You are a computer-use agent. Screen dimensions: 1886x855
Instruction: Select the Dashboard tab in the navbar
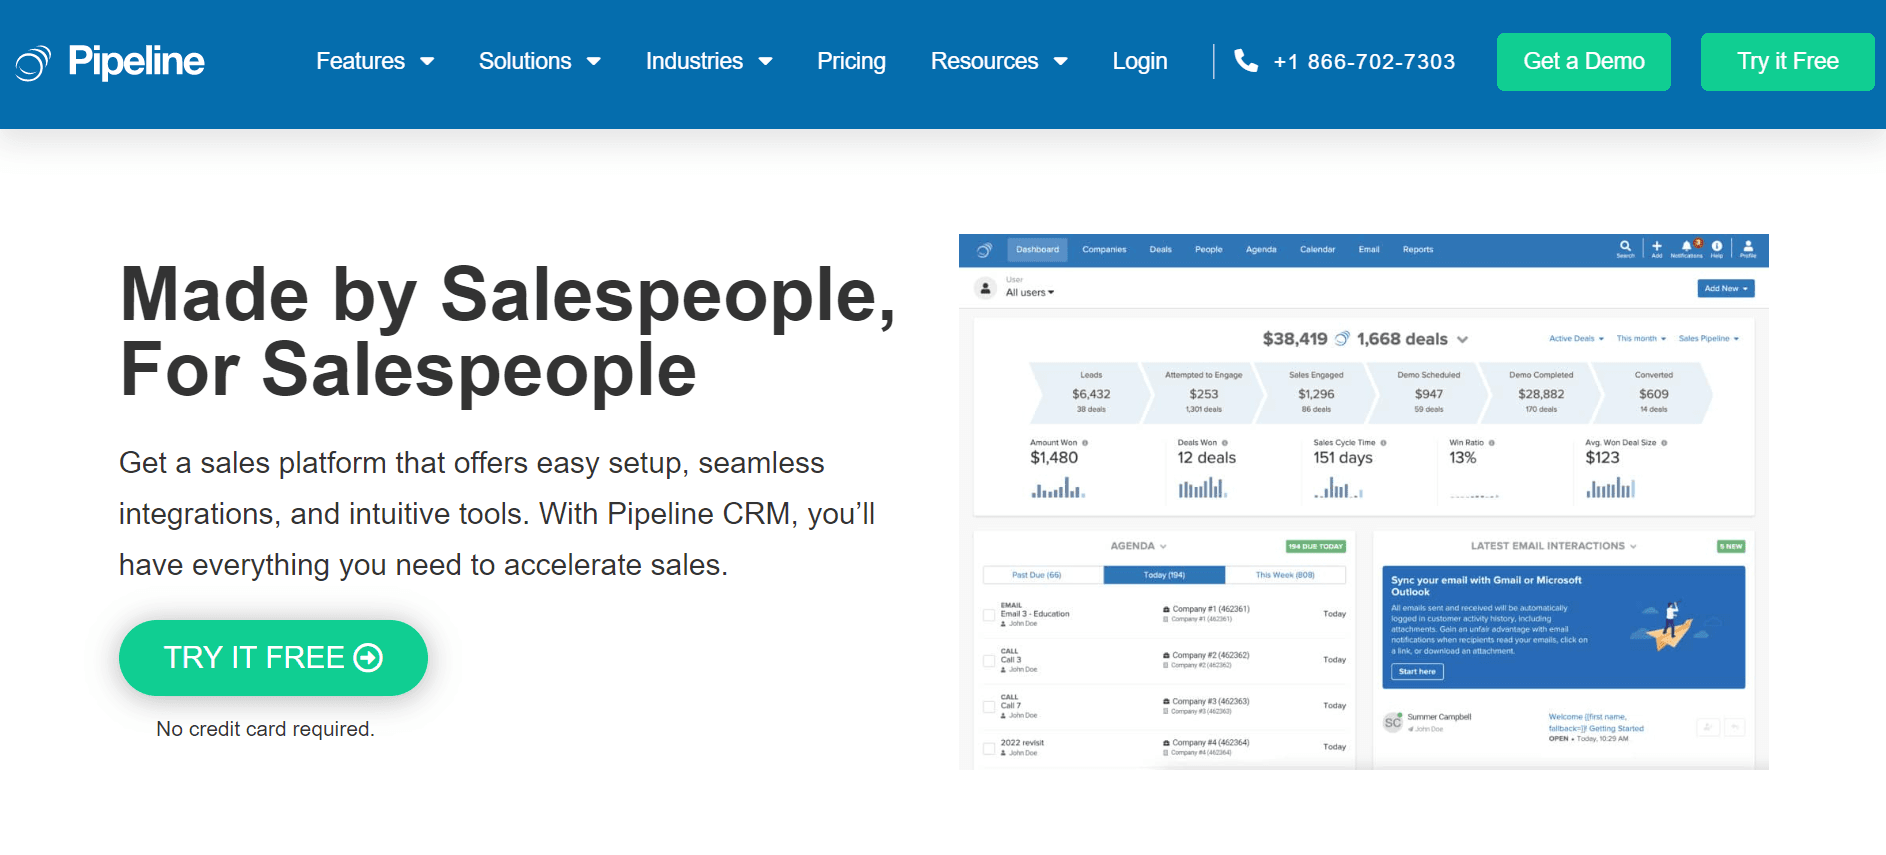1037,250
